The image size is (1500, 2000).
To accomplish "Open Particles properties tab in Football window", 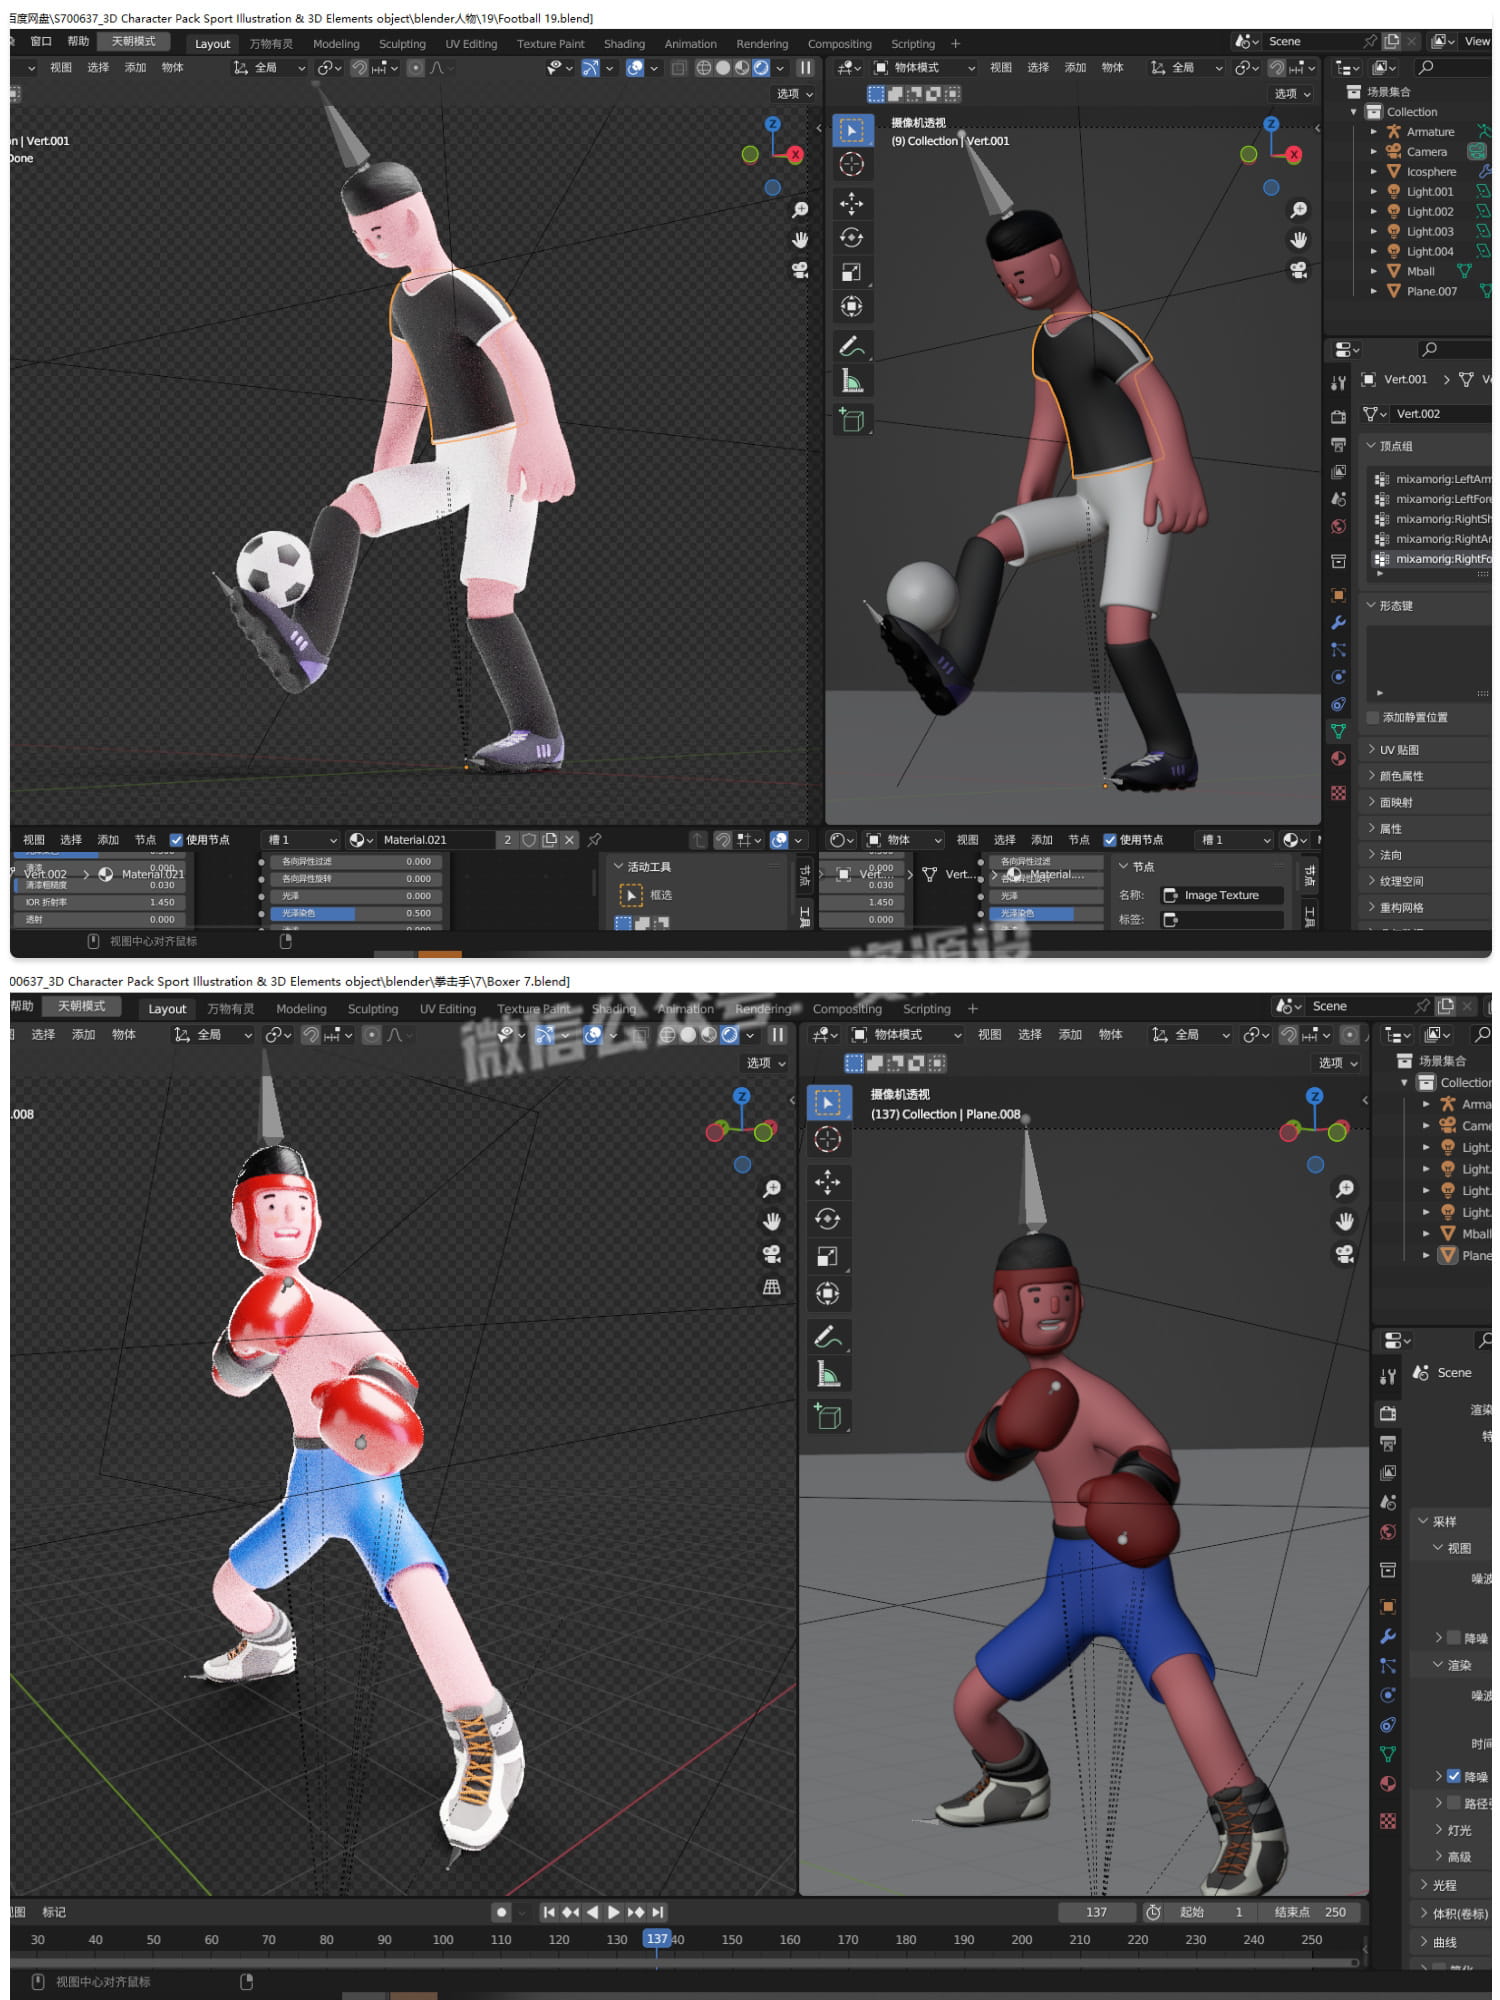I will pyautogui.click(x=1338, y=649).
